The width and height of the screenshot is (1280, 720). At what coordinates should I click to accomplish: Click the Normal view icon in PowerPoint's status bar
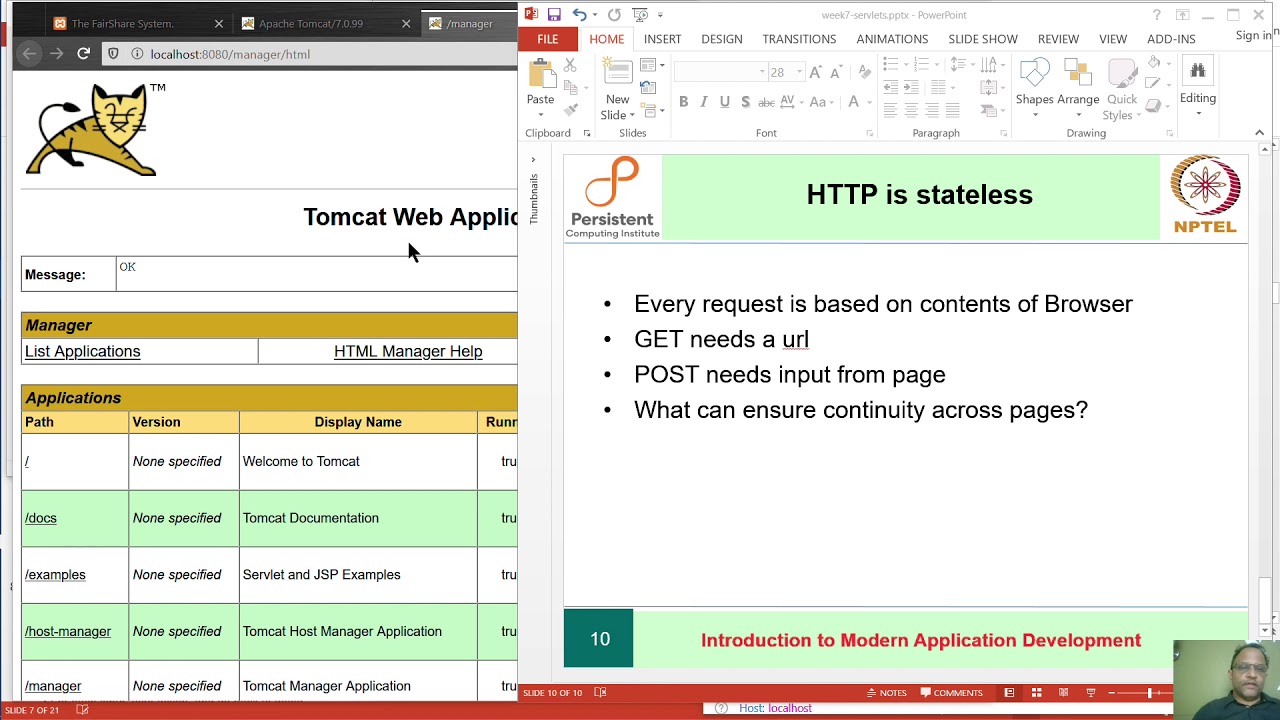click(1009, 692)
